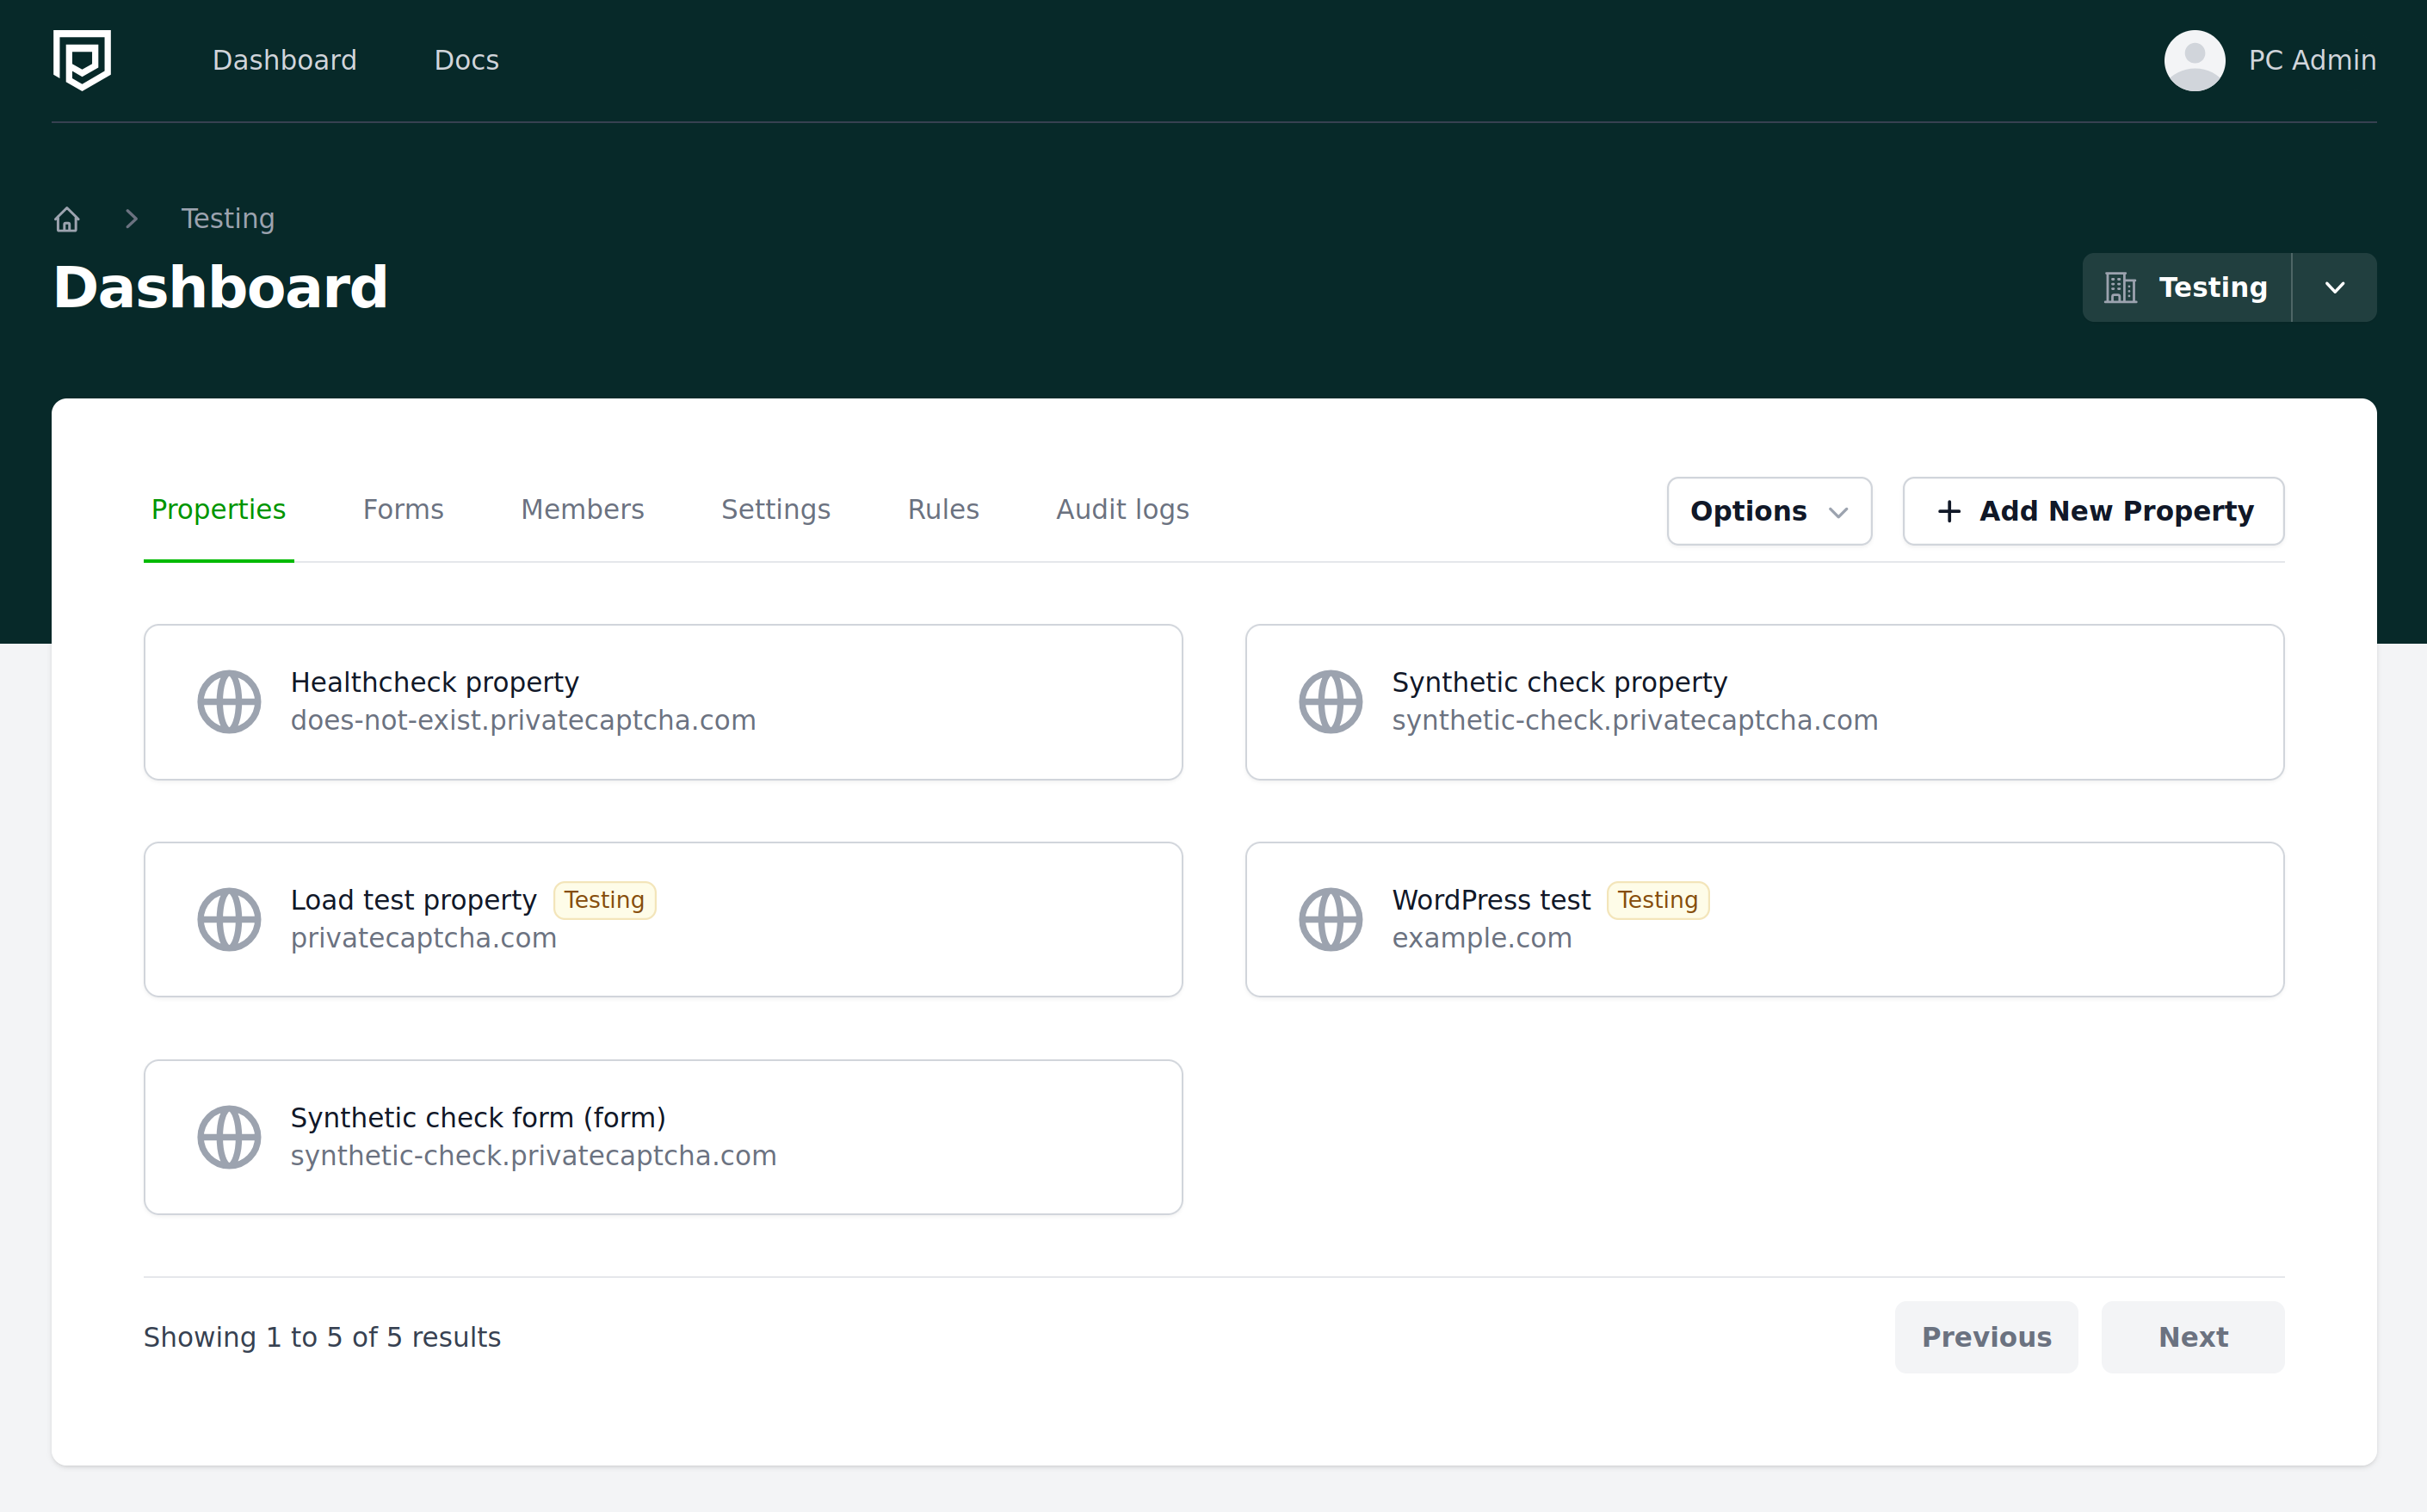Open Docs in top navigation
The width and height of the screenshot is (2427, 1512).
tap(466, 60)
